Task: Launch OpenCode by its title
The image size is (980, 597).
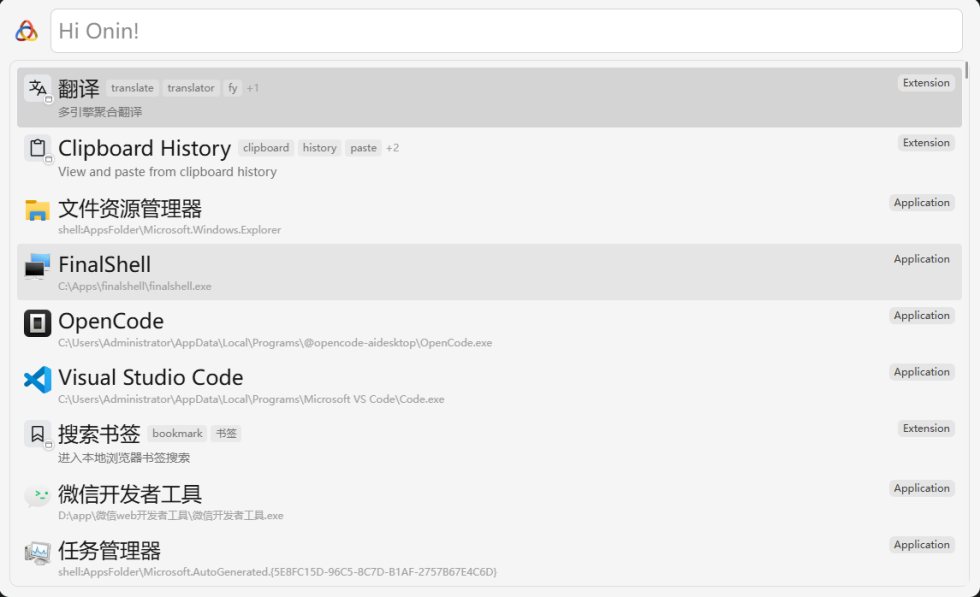Action: click(111, 321)
